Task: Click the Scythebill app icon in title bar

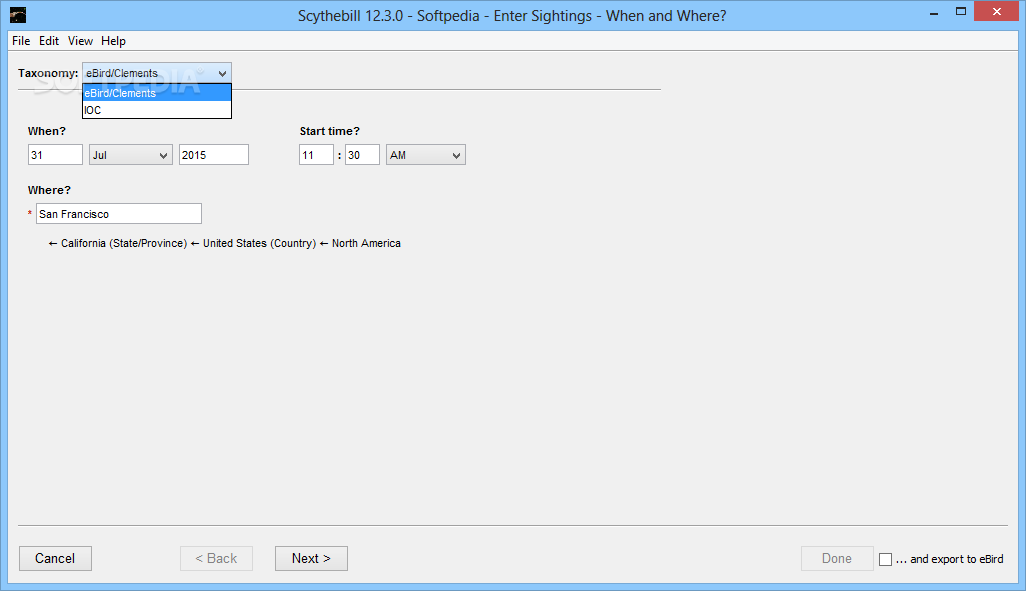Action: pos(18,14)
